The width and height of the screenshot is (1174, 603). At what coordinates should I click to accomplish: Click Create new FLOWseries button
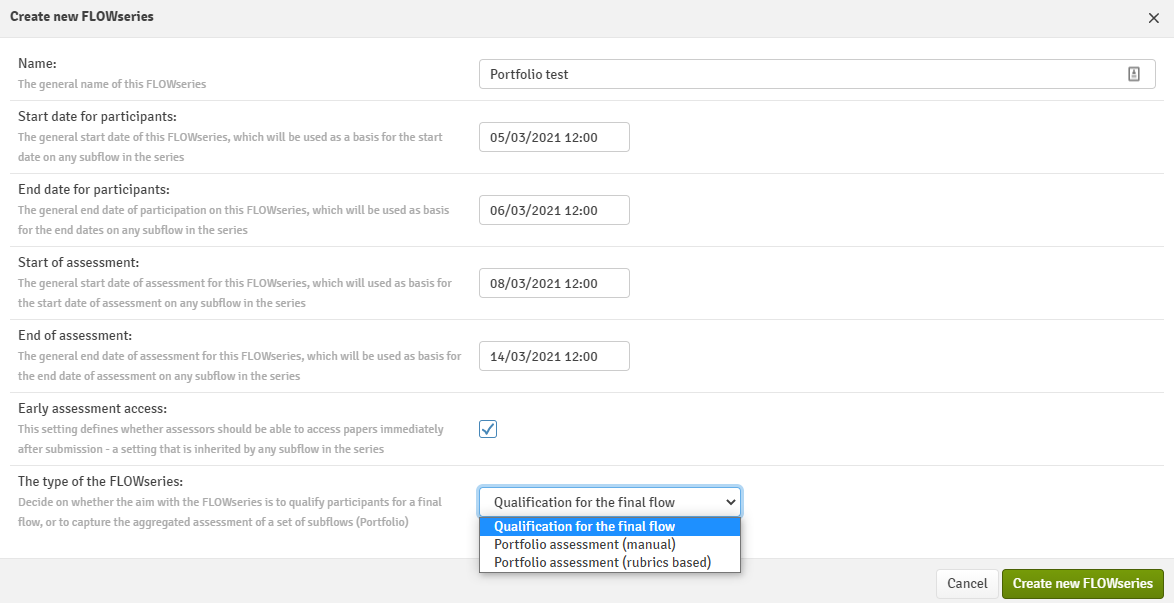1083,584
